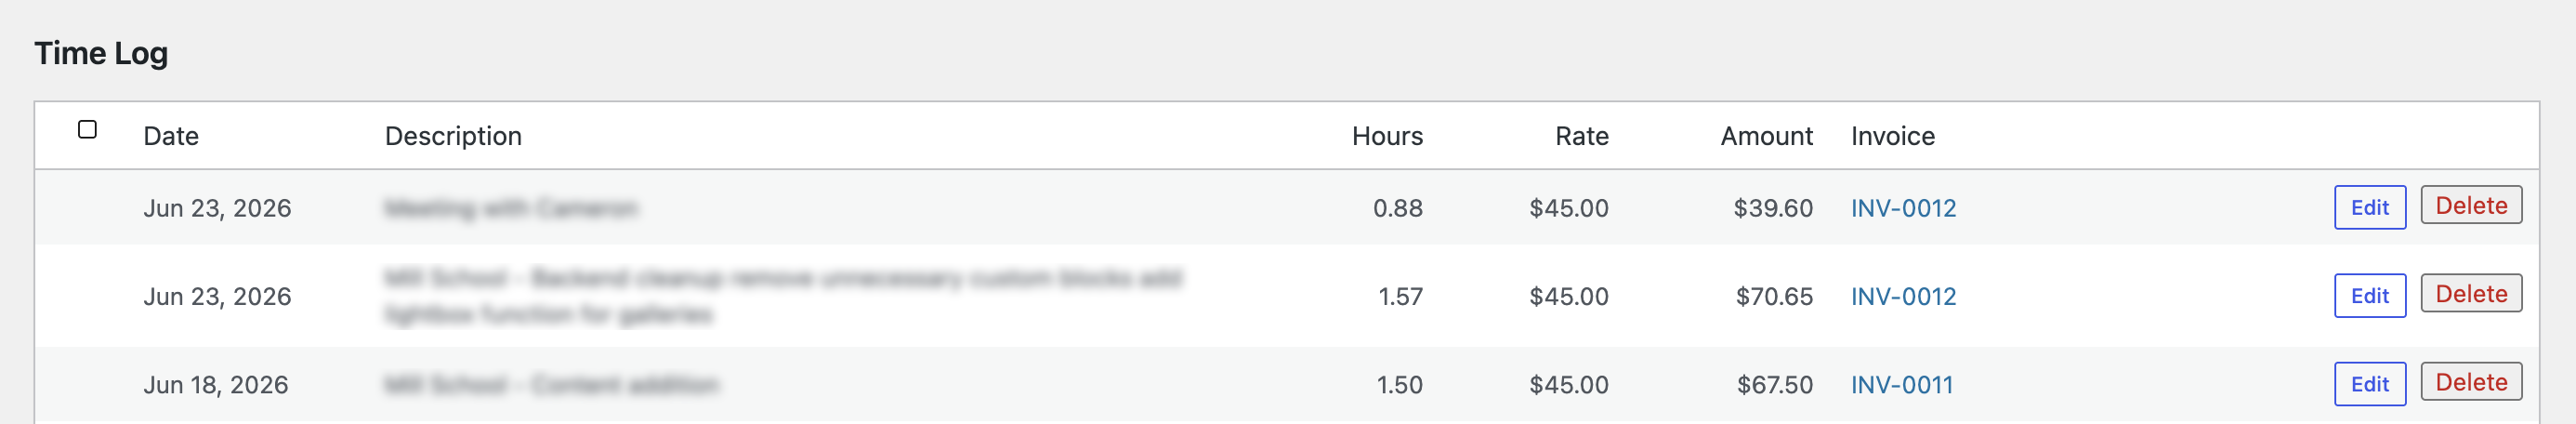The width and height of the screenshot is (2576, 424).
Task: Edit the Jun 18, 2026 entry
Action: pyautogui.click(x=2369, y=383)
